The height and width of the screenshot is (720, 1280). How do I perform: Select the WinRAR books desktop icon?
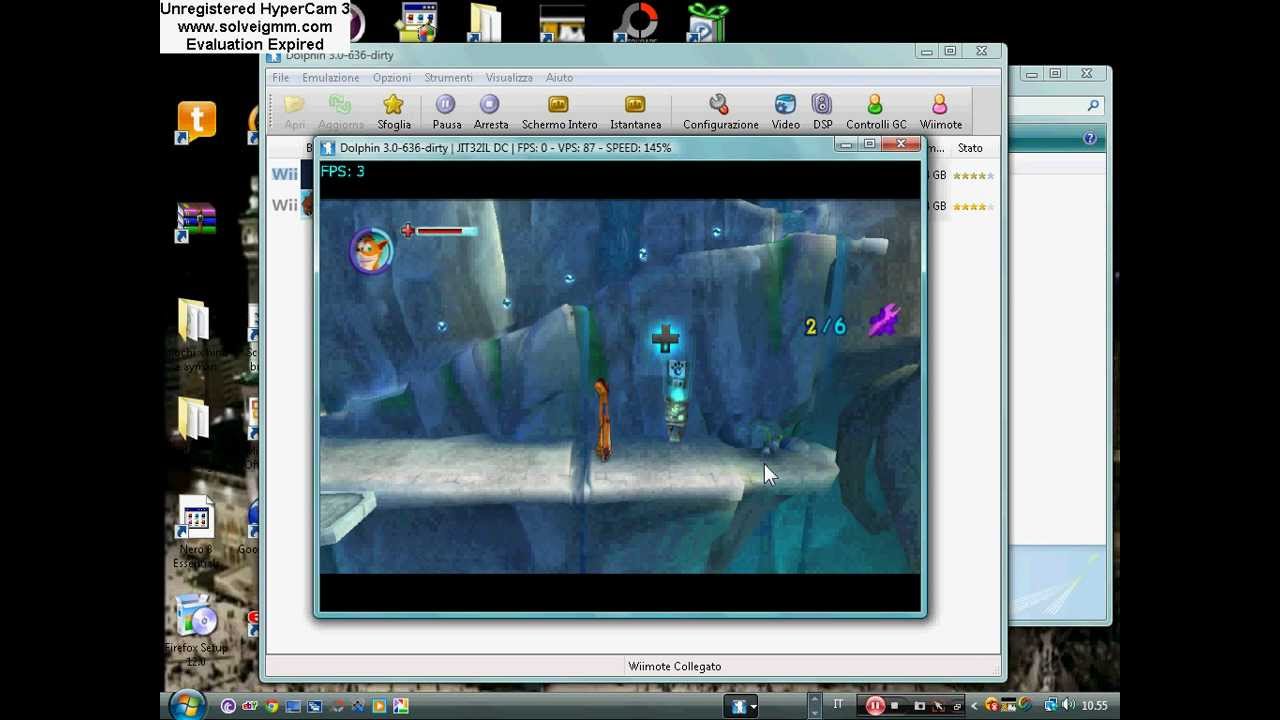click(x=196, y=222)
